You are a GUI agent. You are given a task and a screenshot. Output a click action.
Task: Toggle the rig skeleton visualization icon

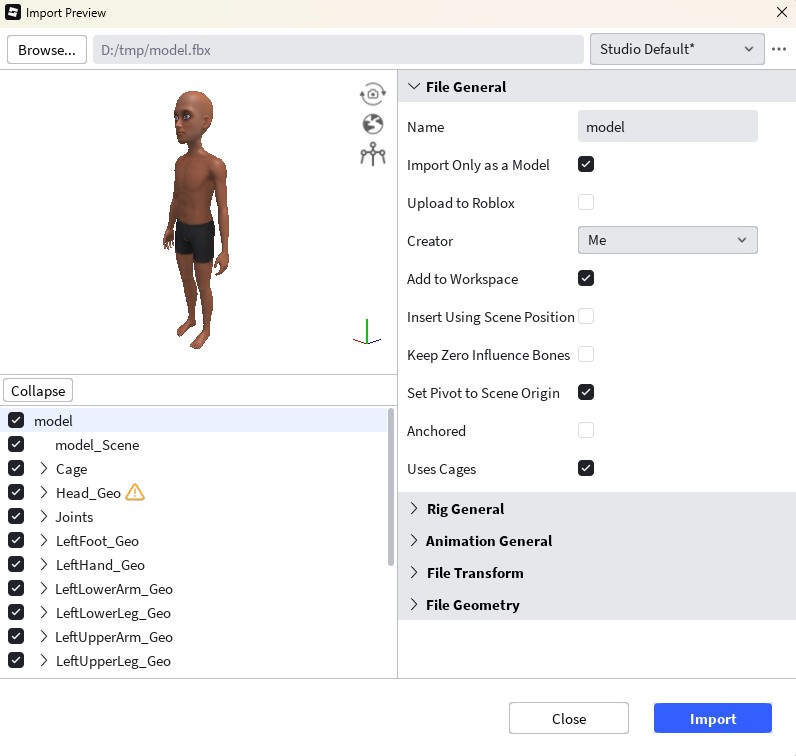pyautogui.click(x=373, y=154)
